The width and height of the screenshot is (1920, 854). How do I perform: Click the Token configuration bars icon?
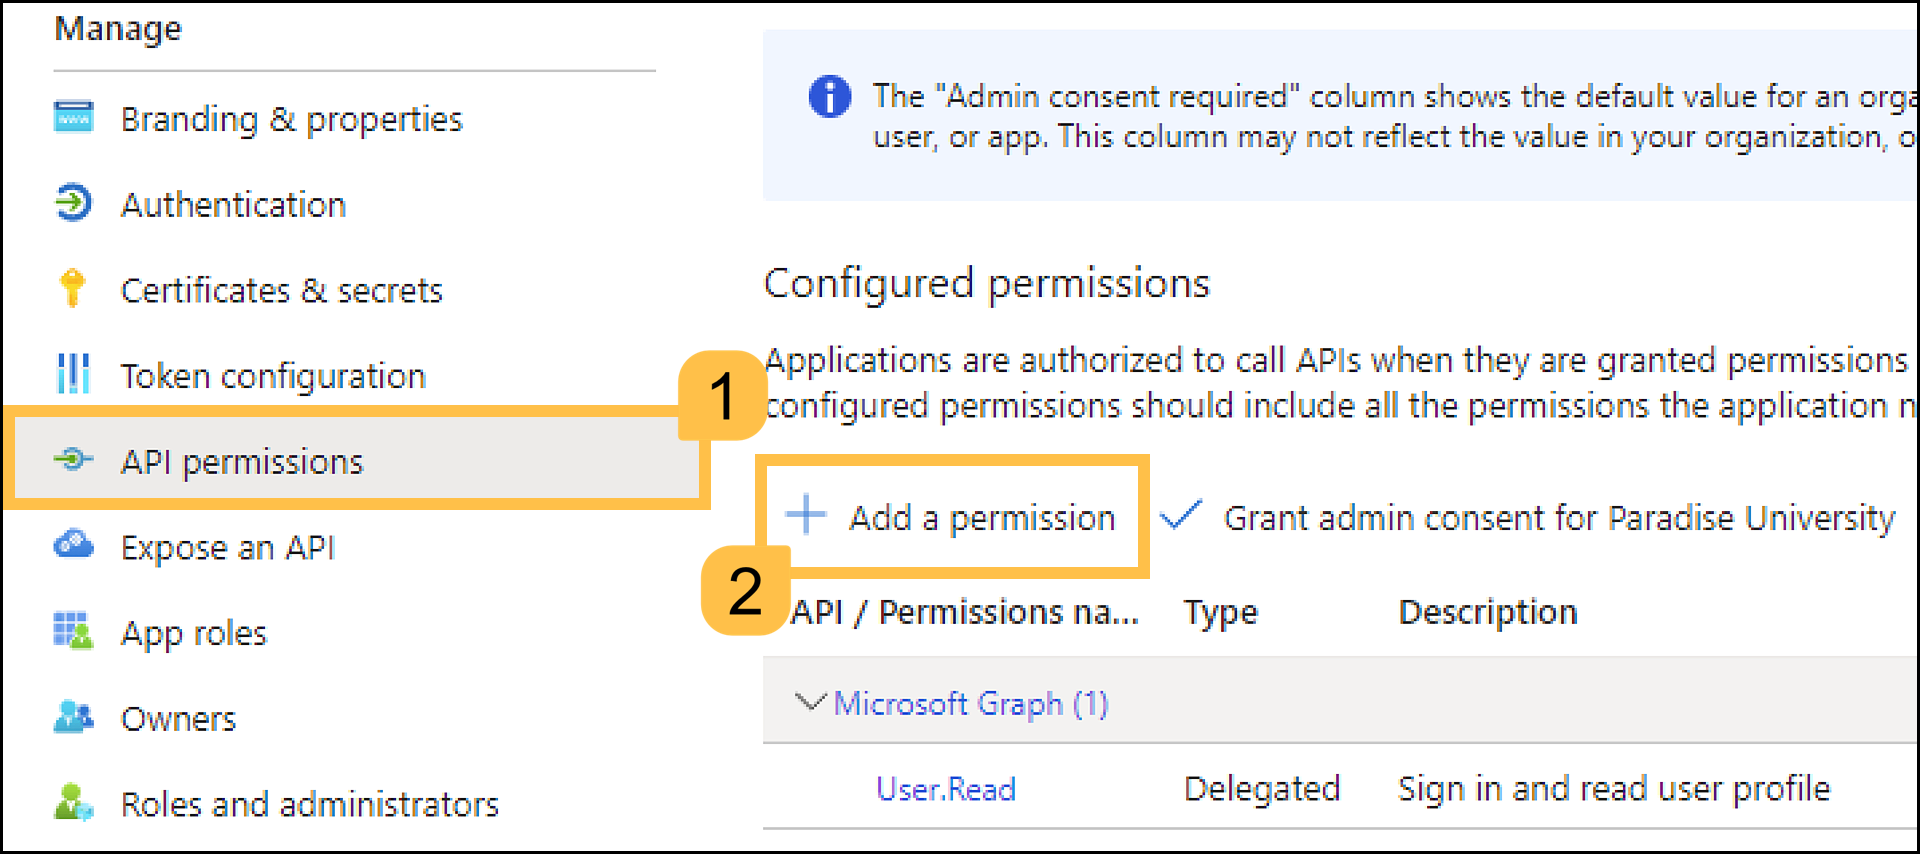coord(73,374)
